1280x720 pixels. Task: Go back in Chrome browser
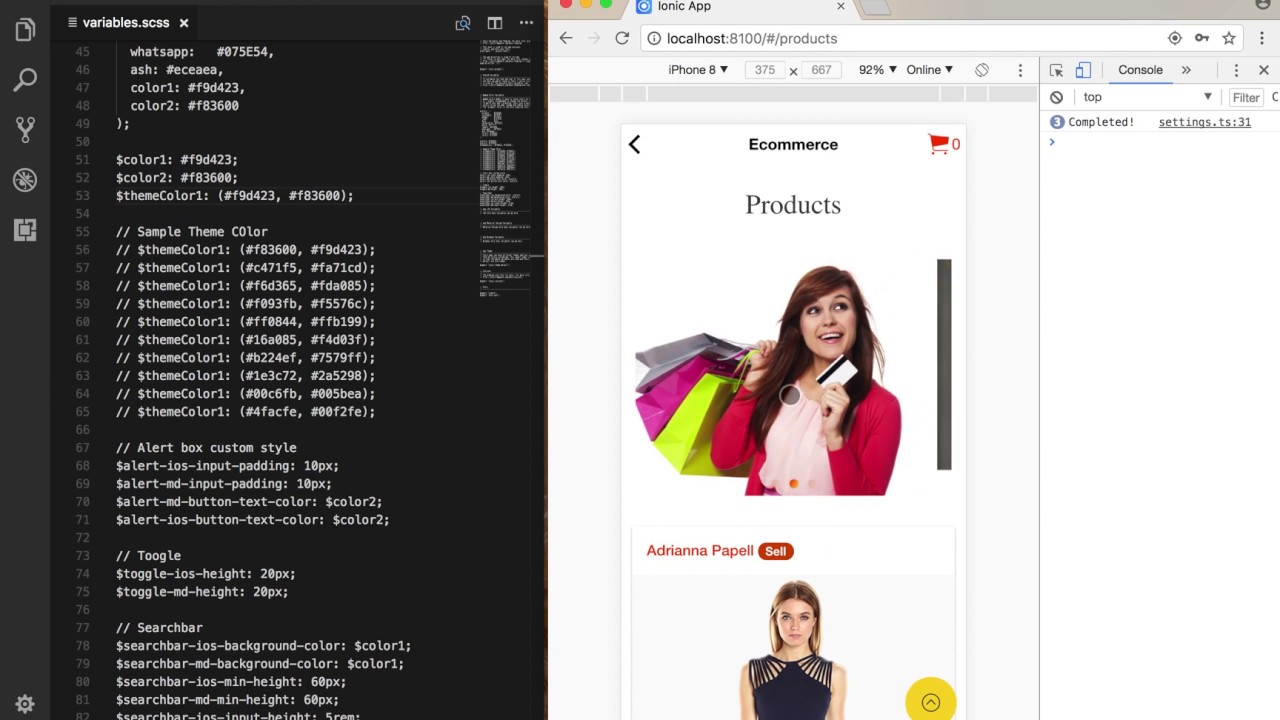pyautogui.click(x=566, y=38)
